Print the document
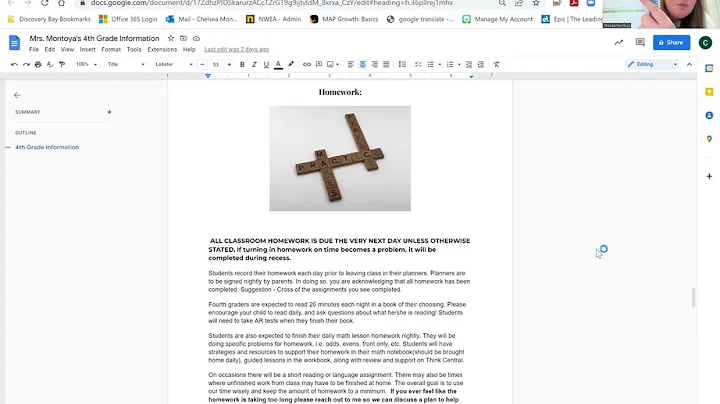Image resolution: width=720 pixels, height=404 pixels. tap(38, 64)
